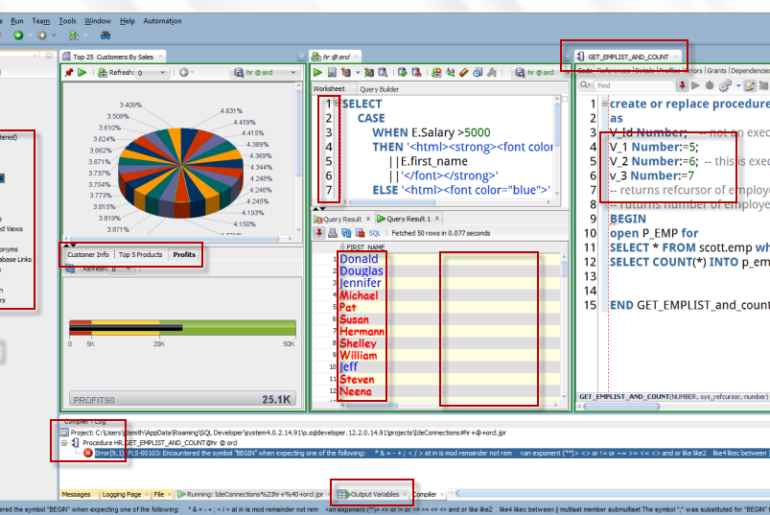Click the debug bug icon in procedure editor

coord(710,85)
